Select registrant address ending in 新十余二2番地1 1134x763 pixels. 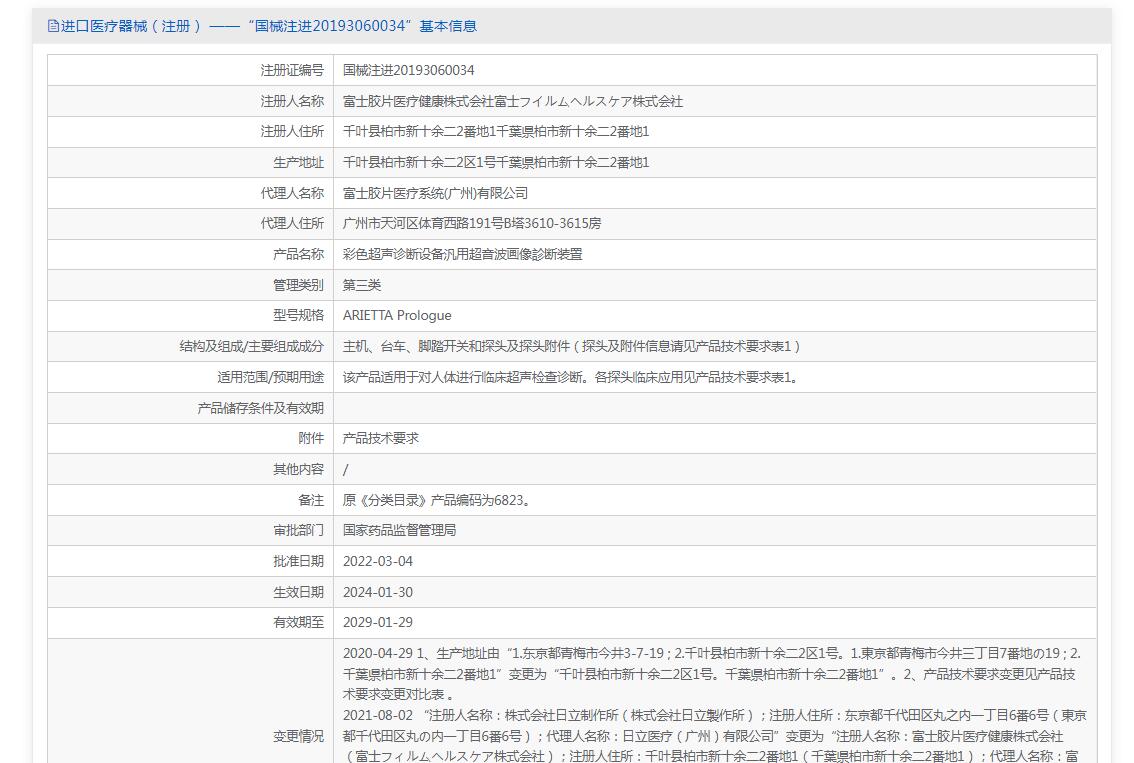tap(496, 132)
